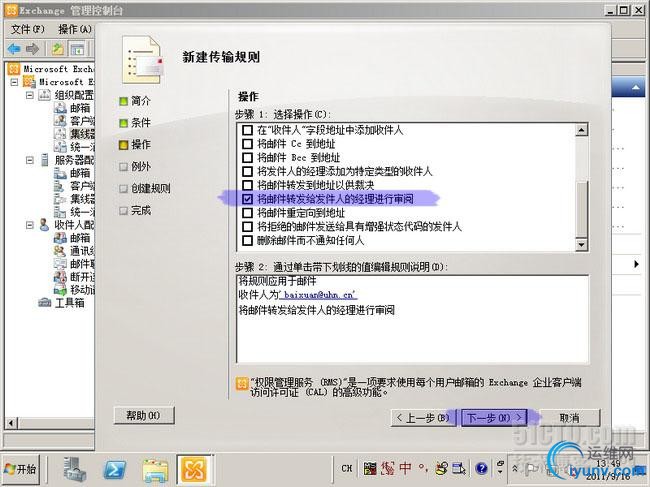Click the tree pane left scroll arrow
This screenshot has height=487, width=650.
pos(11,423)
